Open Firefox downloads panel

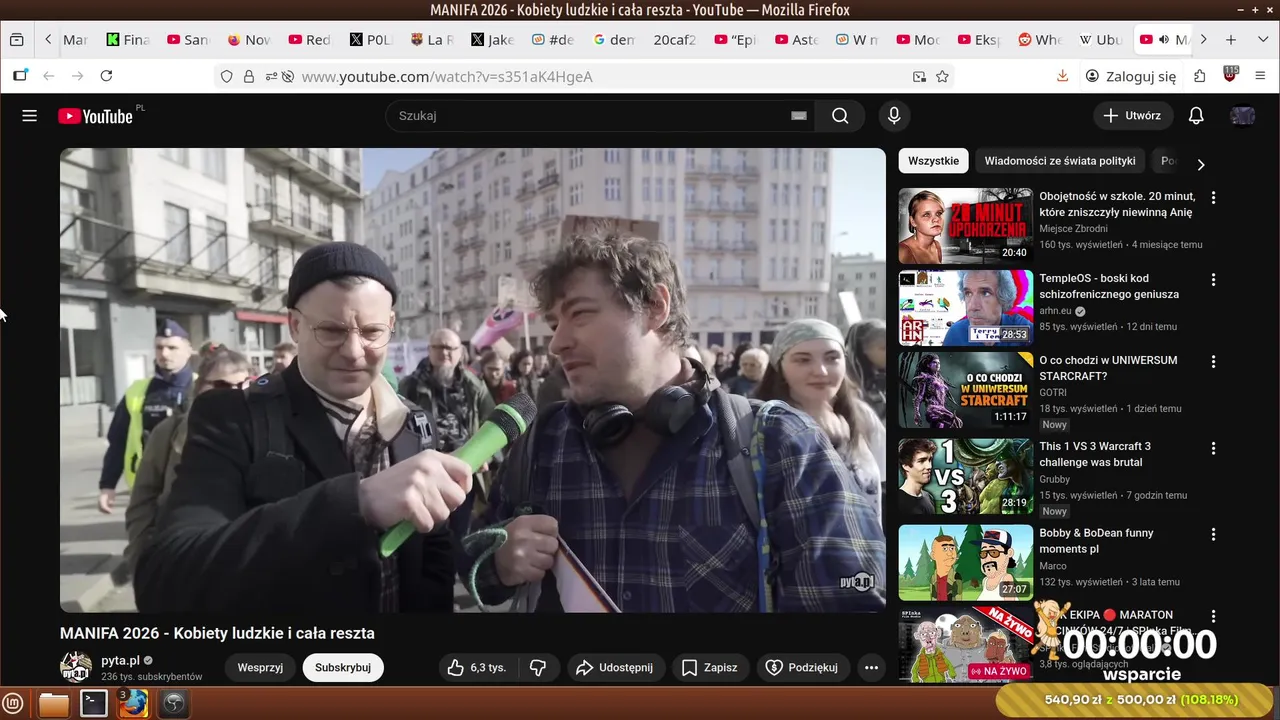pos(1063,76)
